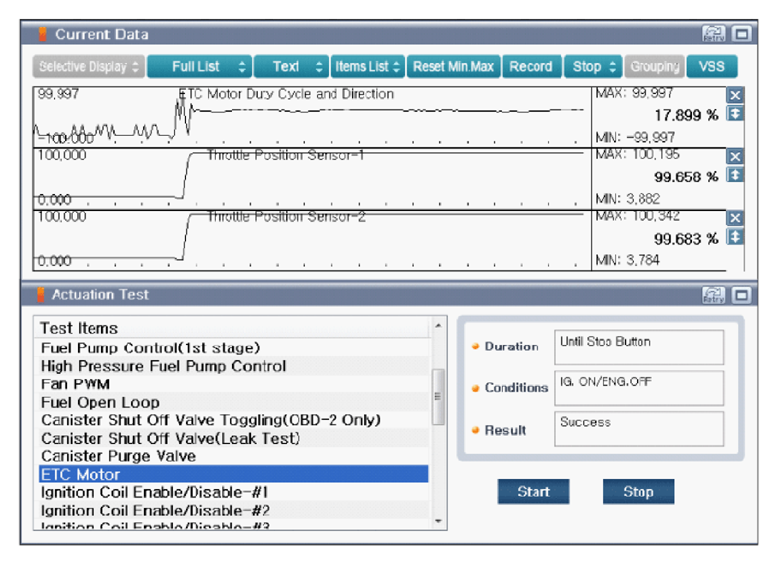Select Fan PWM in test items

pyautogui.click(x=76, y=384)
